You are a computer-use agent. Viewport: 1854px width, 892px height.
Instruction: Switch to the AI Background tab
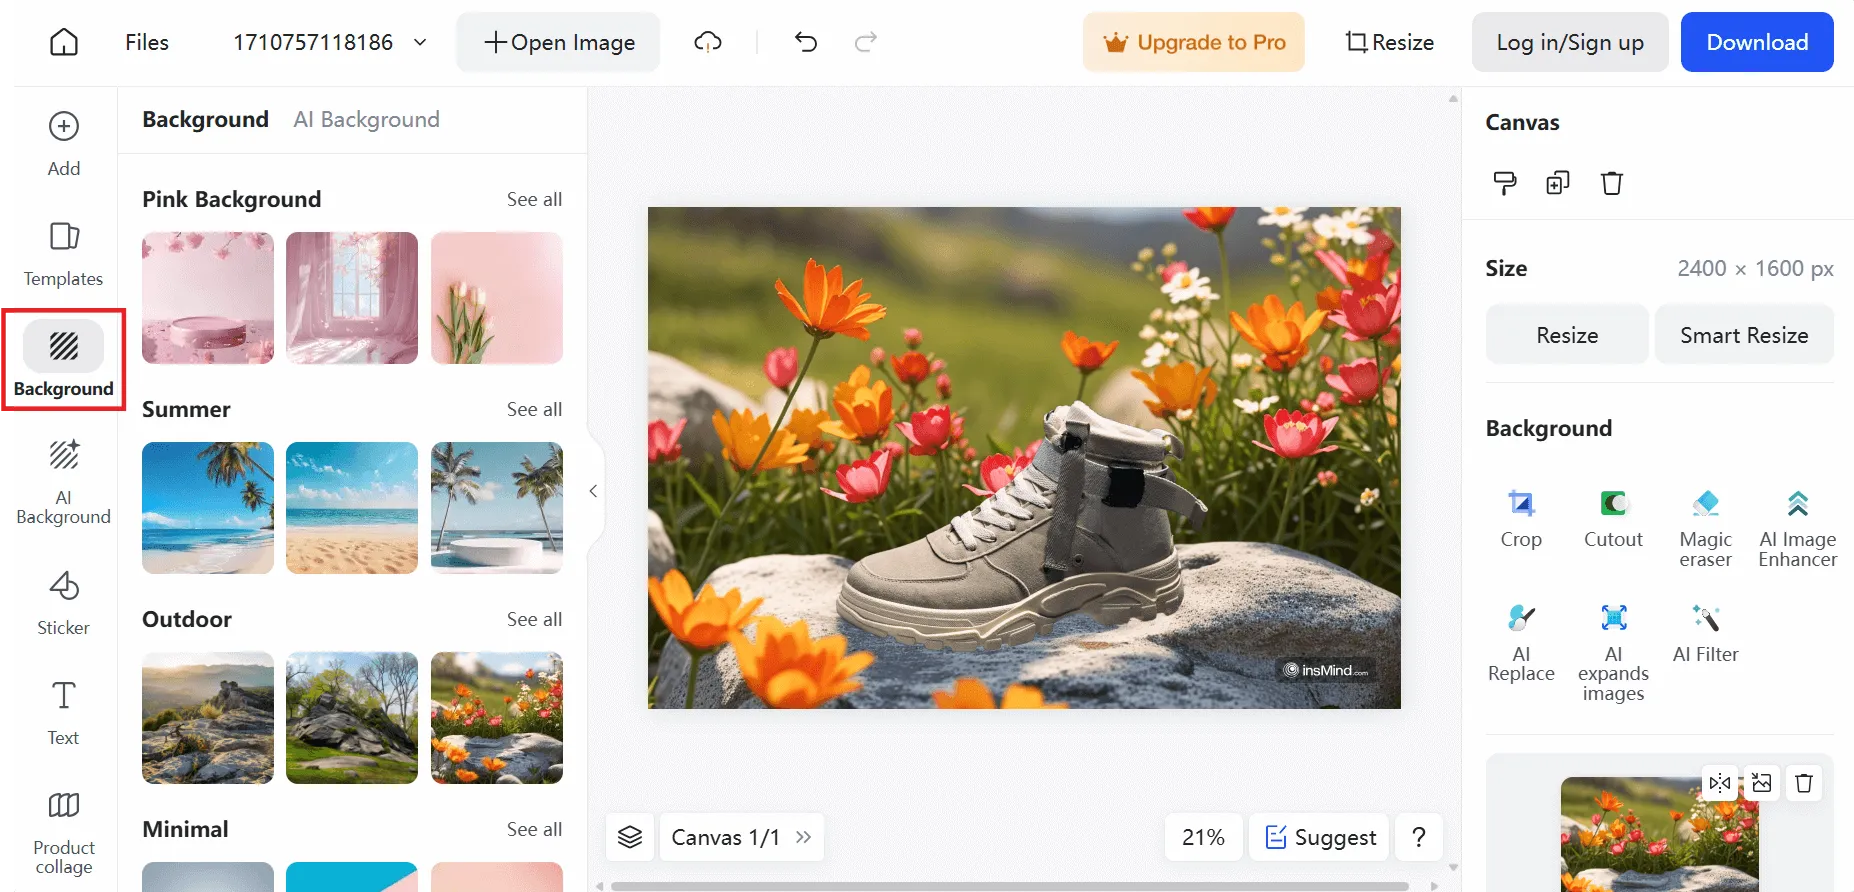click(366, 119)
